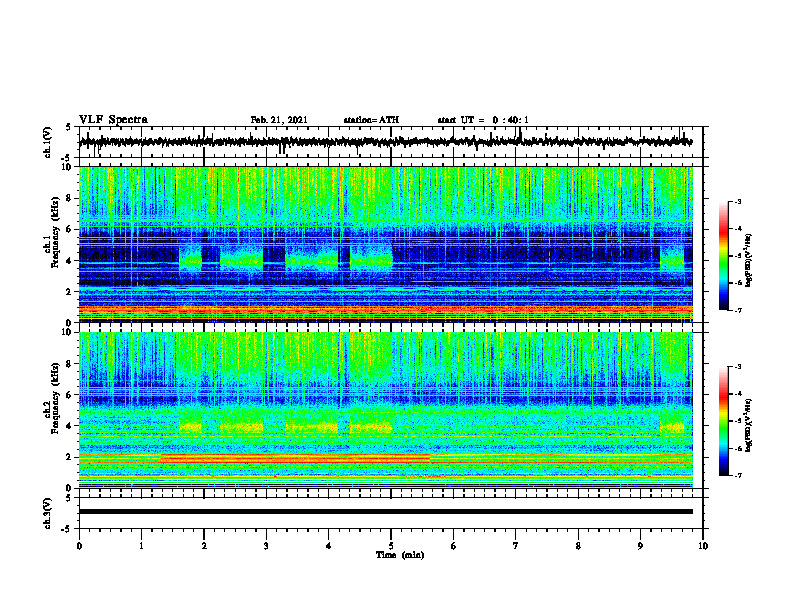Click the ch.2 spectrogram 4 kHz burst near minute 9.5

coord(672,427)
